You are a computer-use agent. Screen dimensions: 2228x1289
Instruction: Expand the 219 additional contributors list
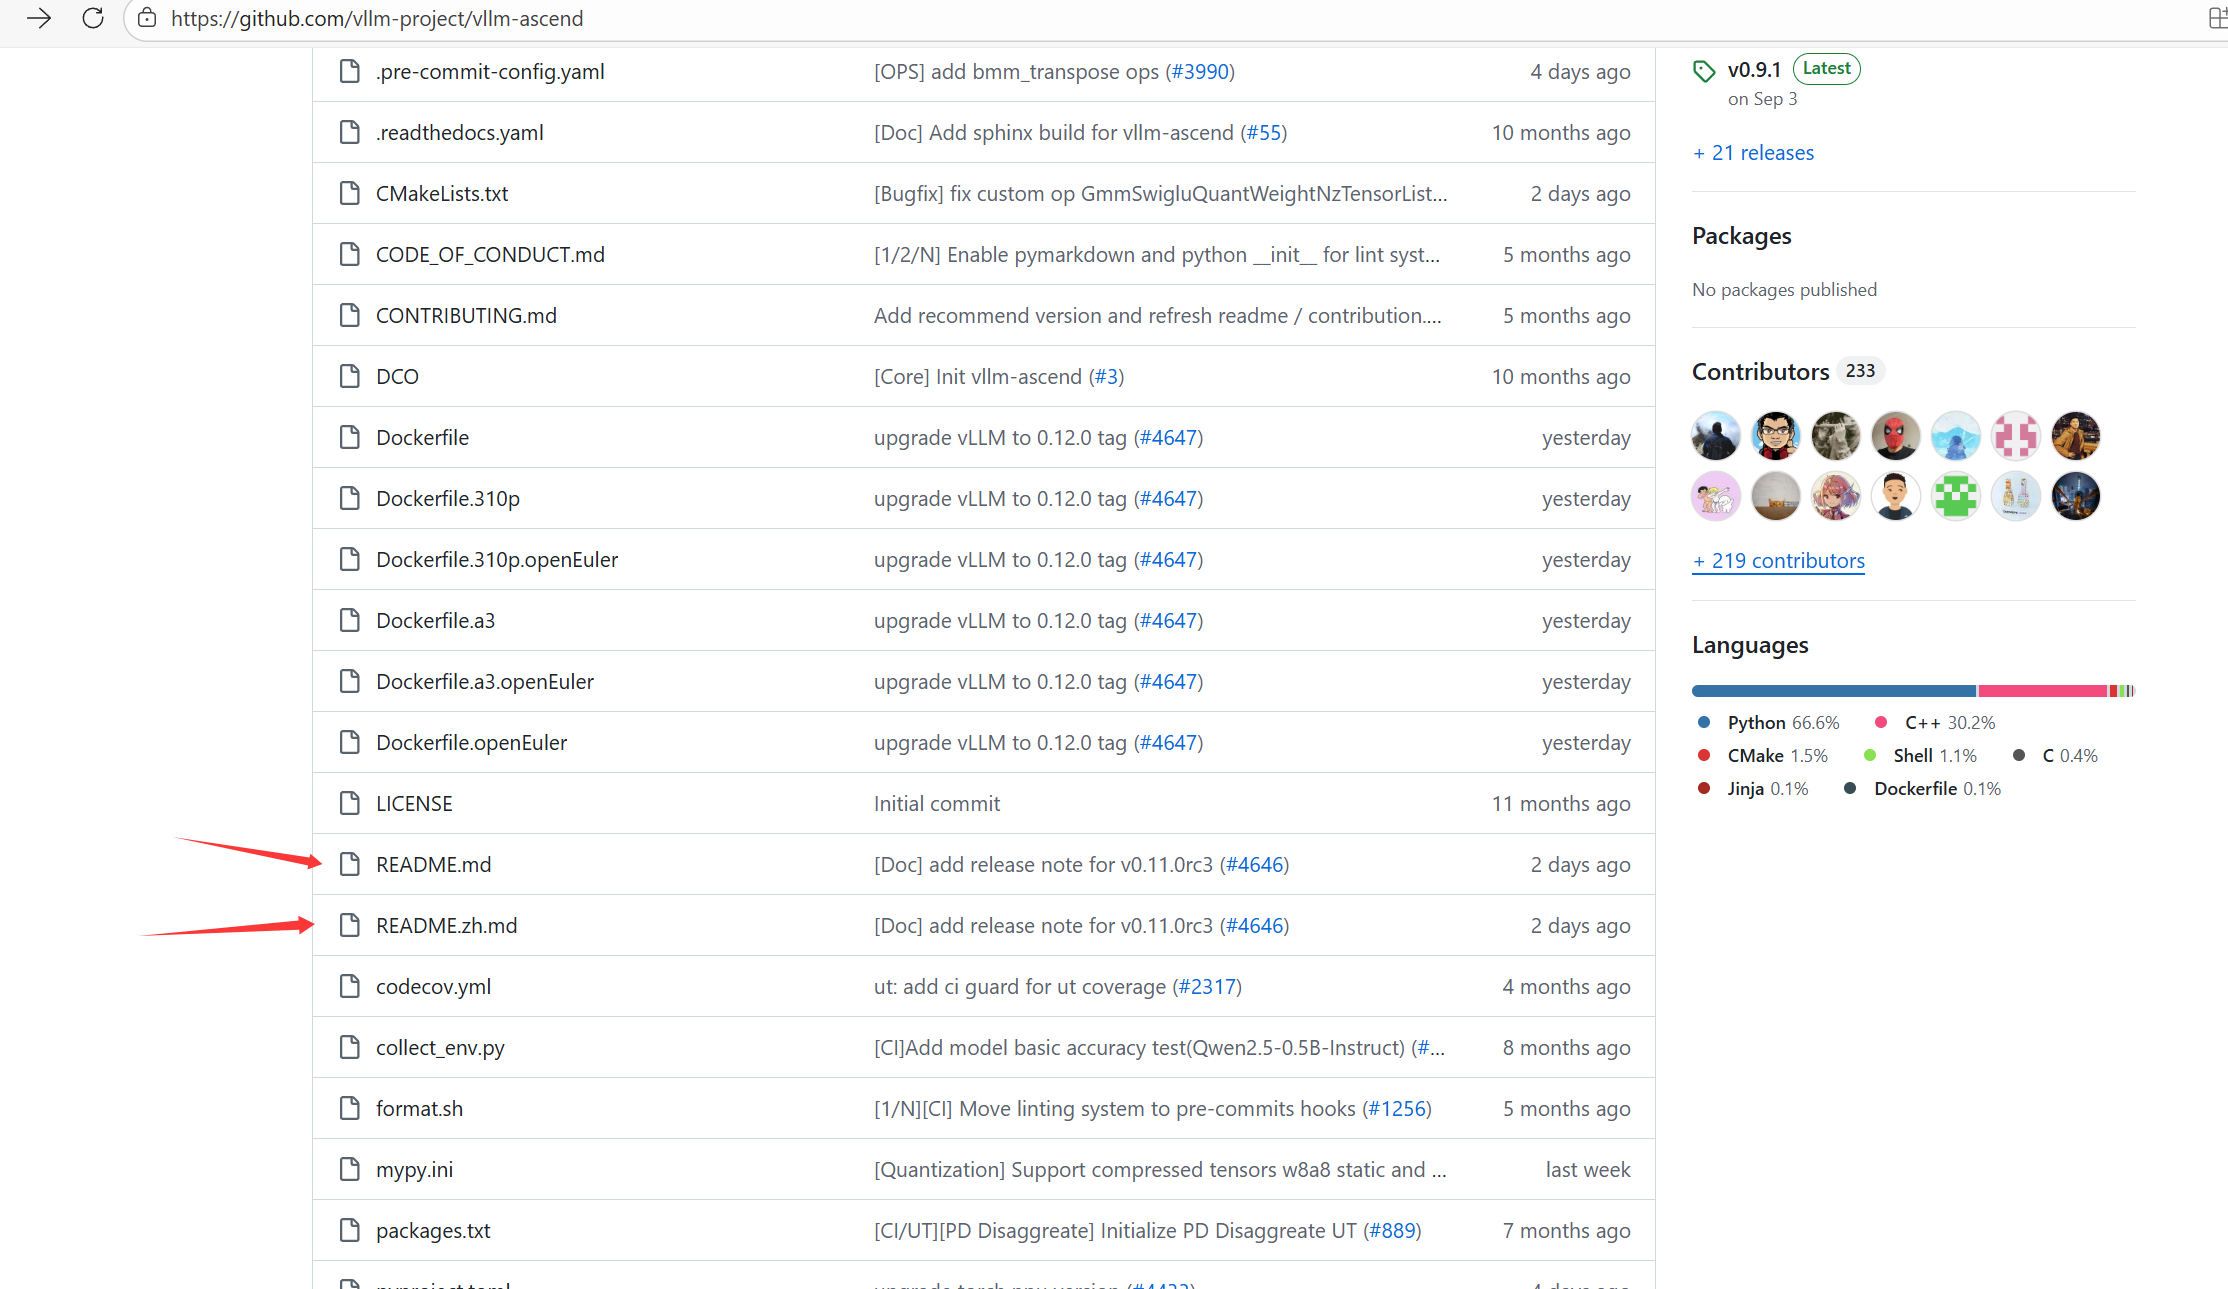tap(1778, 561)
